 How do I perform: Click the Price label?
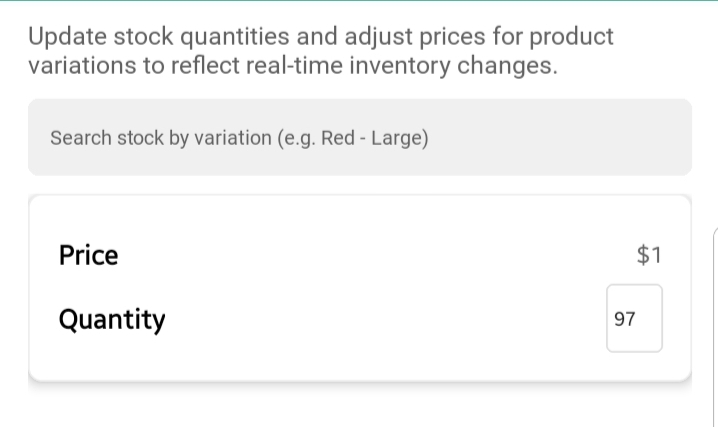point(88,255)
